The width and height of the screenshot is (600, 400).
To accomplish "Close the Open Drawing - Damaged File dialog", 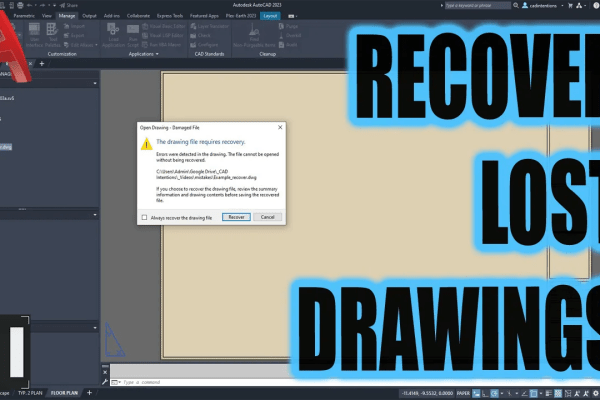I will pos(280,127).
